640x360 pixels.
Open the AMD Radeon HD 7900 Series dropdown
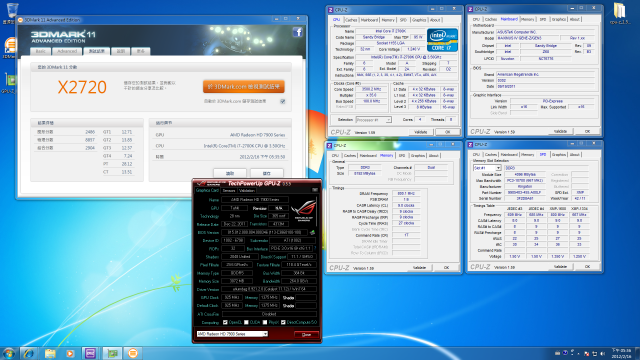coord(232,334)
